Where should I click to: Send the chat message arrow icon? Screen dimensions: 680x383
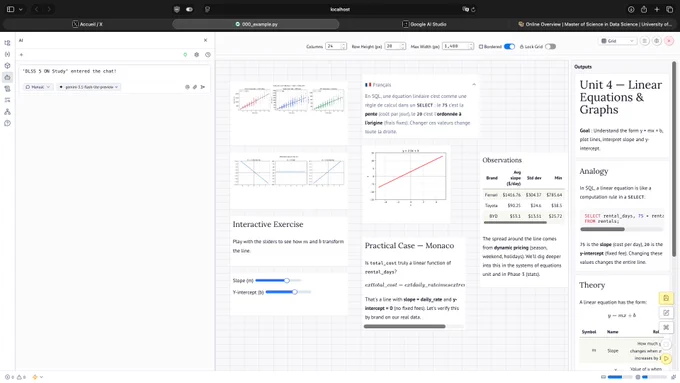(203, 87)
